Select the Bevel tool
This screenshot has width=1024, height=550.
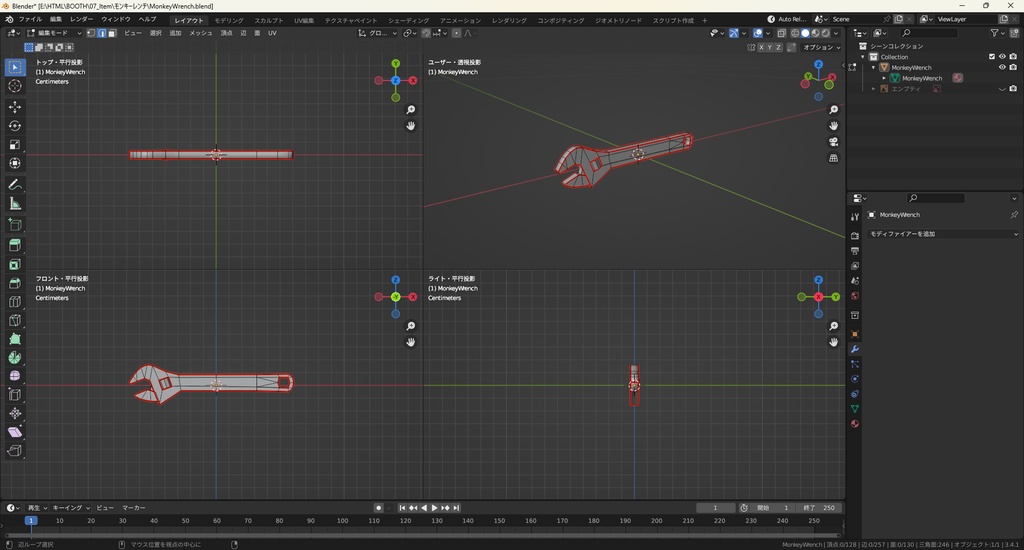[15, 283]
